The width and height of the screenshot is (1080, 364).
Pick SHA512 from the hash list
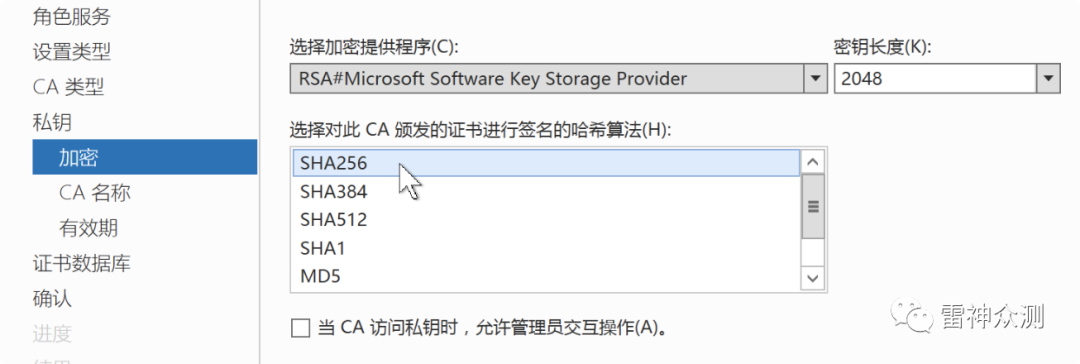546,220
